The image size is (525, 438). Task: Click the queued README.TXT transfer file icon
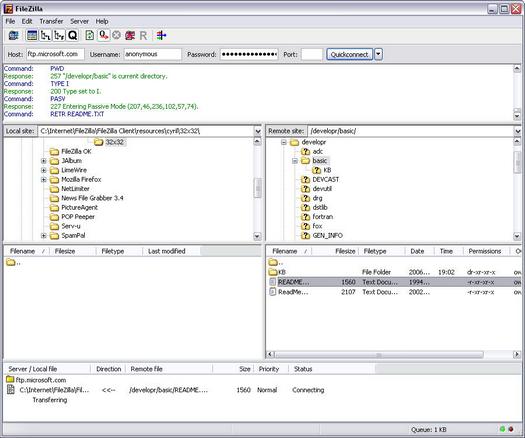(11, 390)
